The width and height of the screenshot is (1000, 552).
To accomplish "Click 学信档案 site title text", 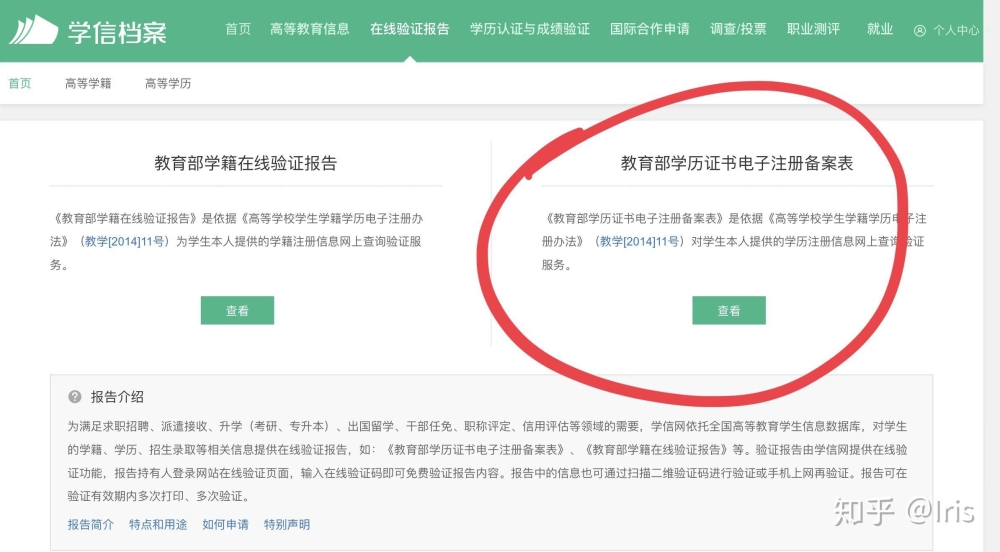I will tap(117, 32).
